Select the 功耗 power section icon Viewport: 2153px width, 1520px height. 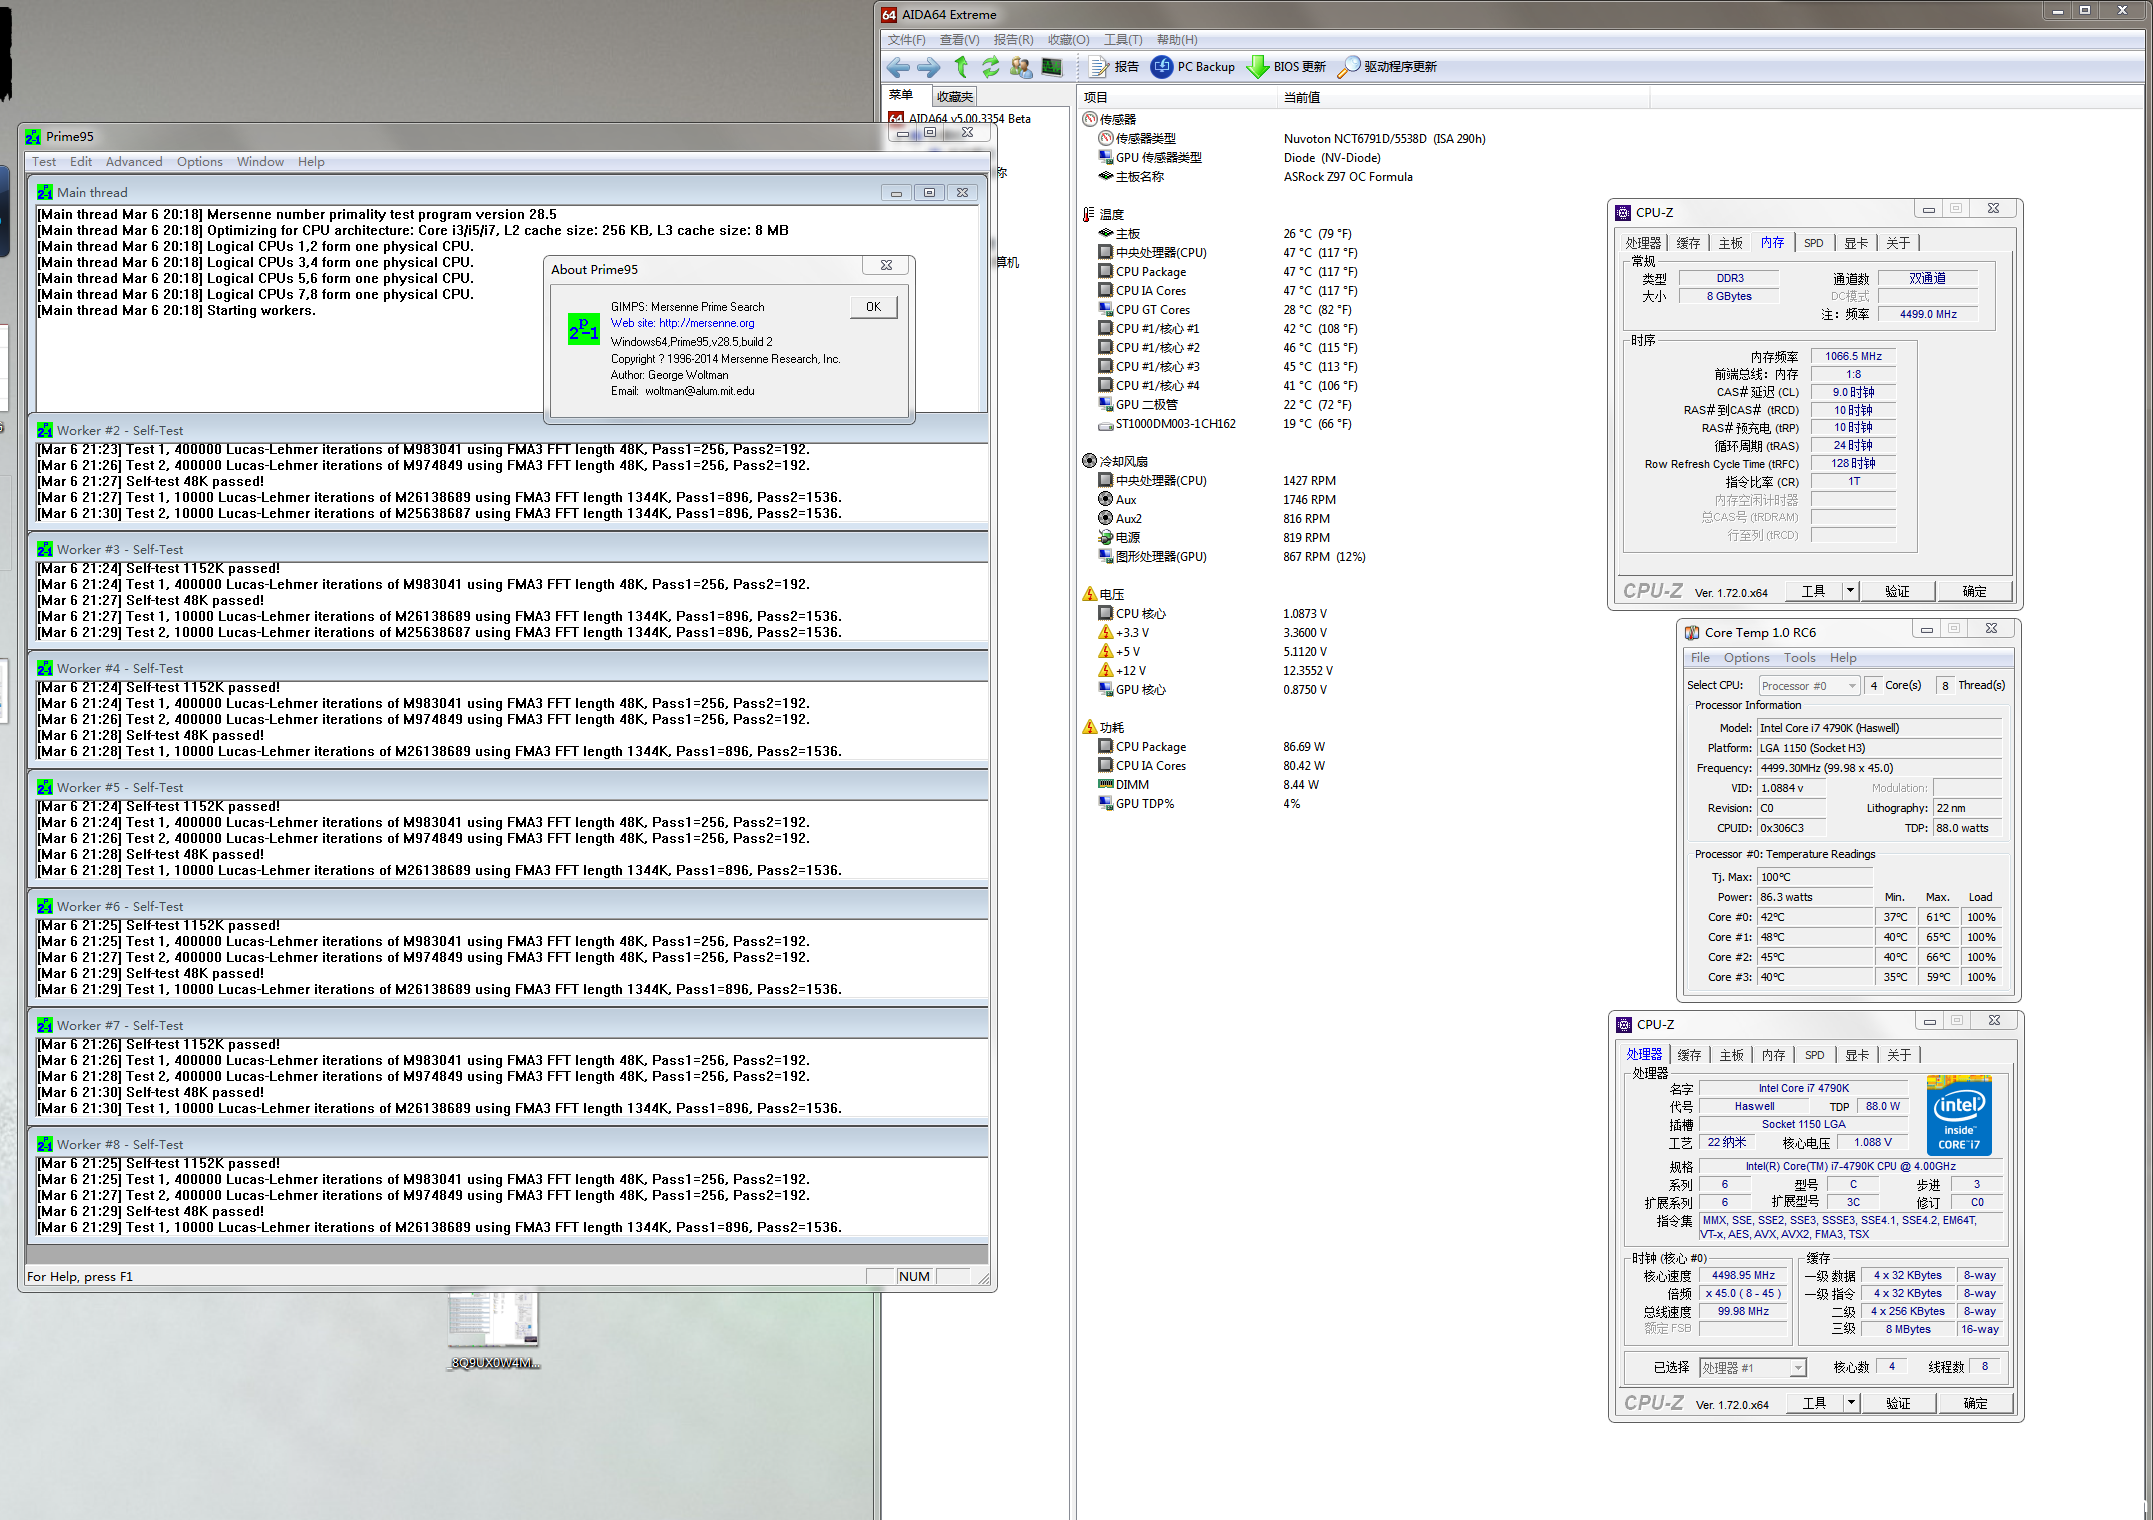point(1090,727)
